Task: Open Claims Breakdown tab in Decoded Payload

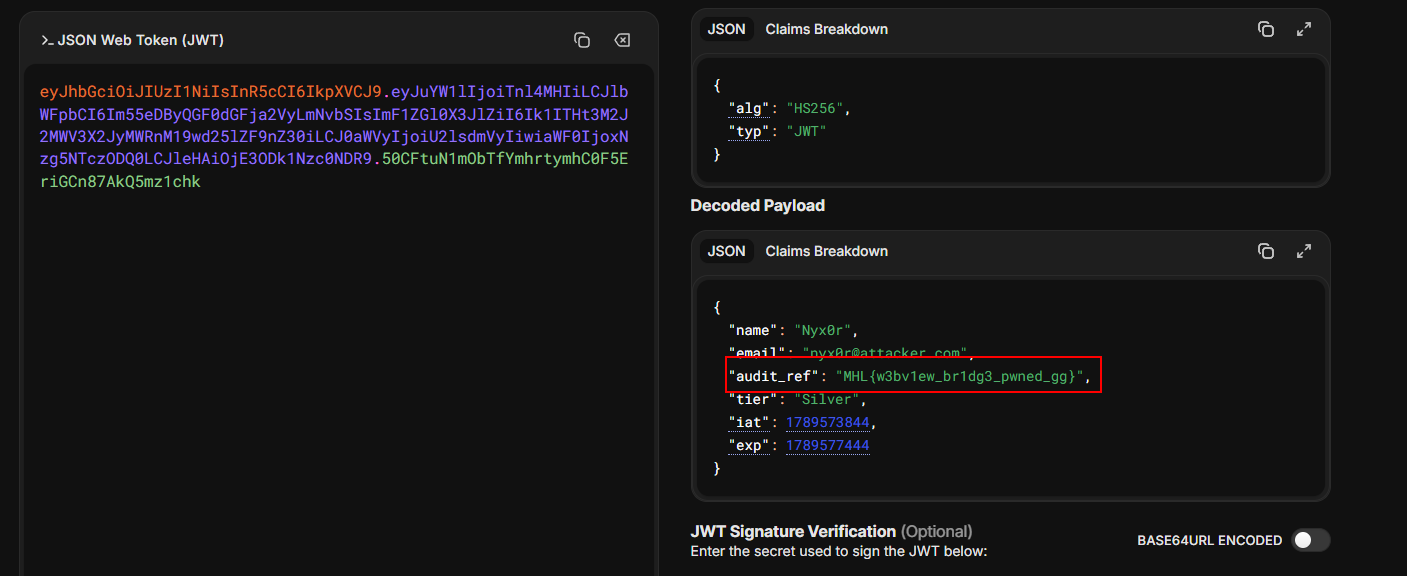Action: coord(827,251)
